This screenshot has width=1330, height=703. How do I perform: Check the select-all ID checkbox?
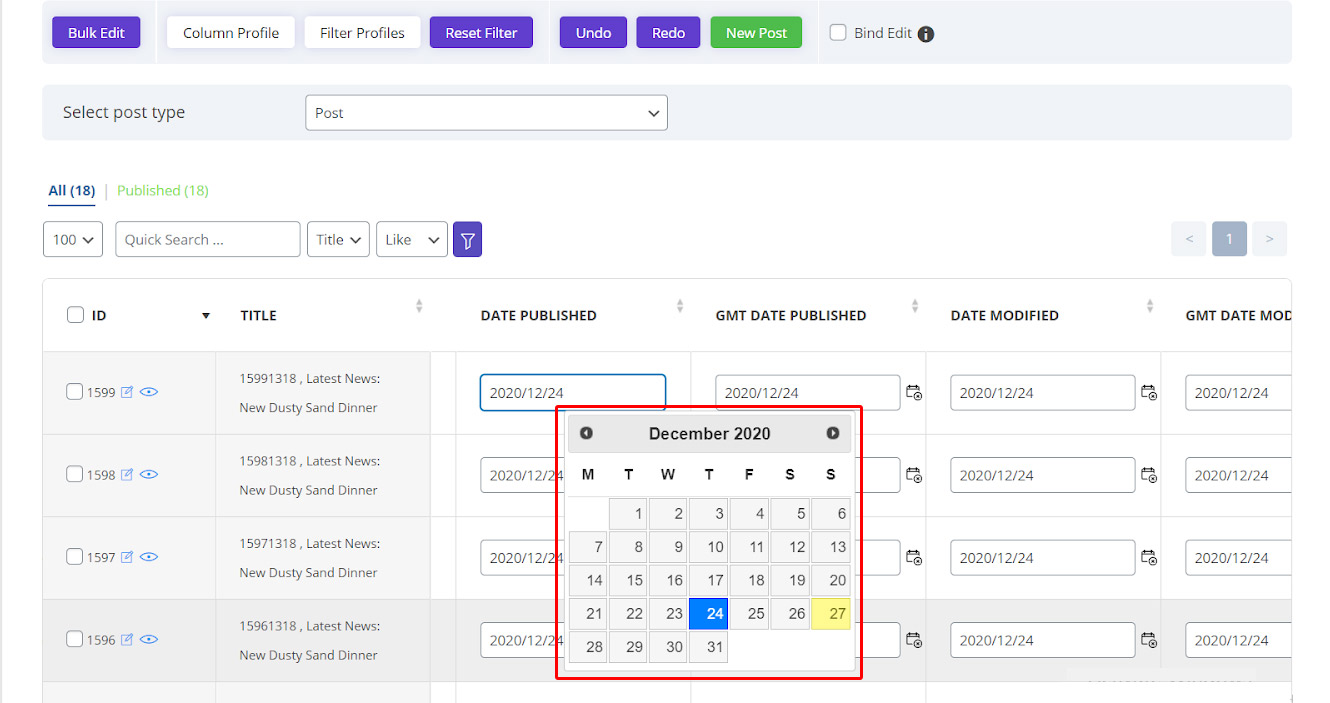(75, 315)
